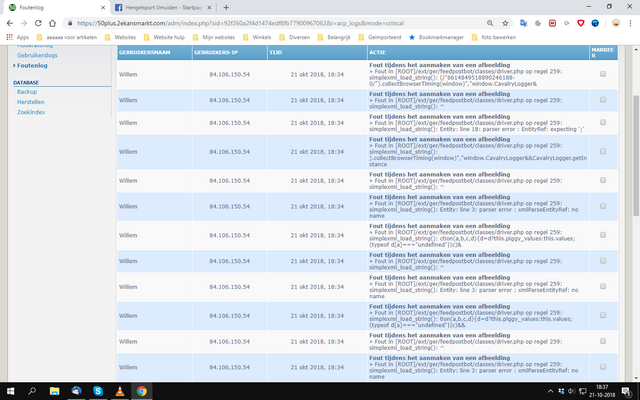Check the row ending with 'CavalryLogger.getInstance'
The height and width of the screenshot is (400, 640).
(x=603, y=151)
